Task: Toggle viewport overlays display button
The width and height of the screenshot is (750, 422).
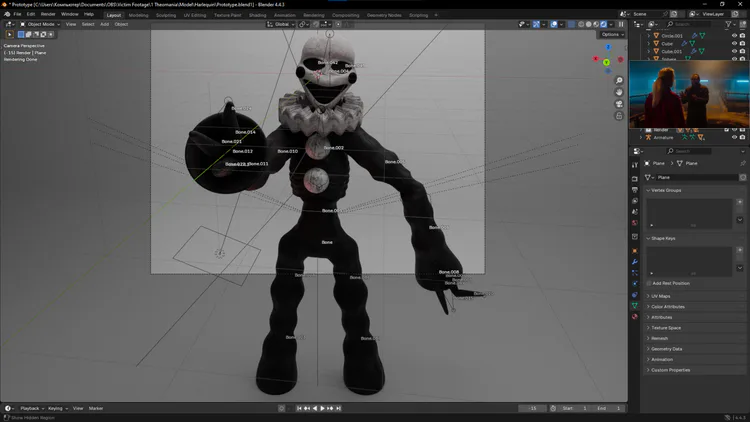Action: click(x=554, y=24)
